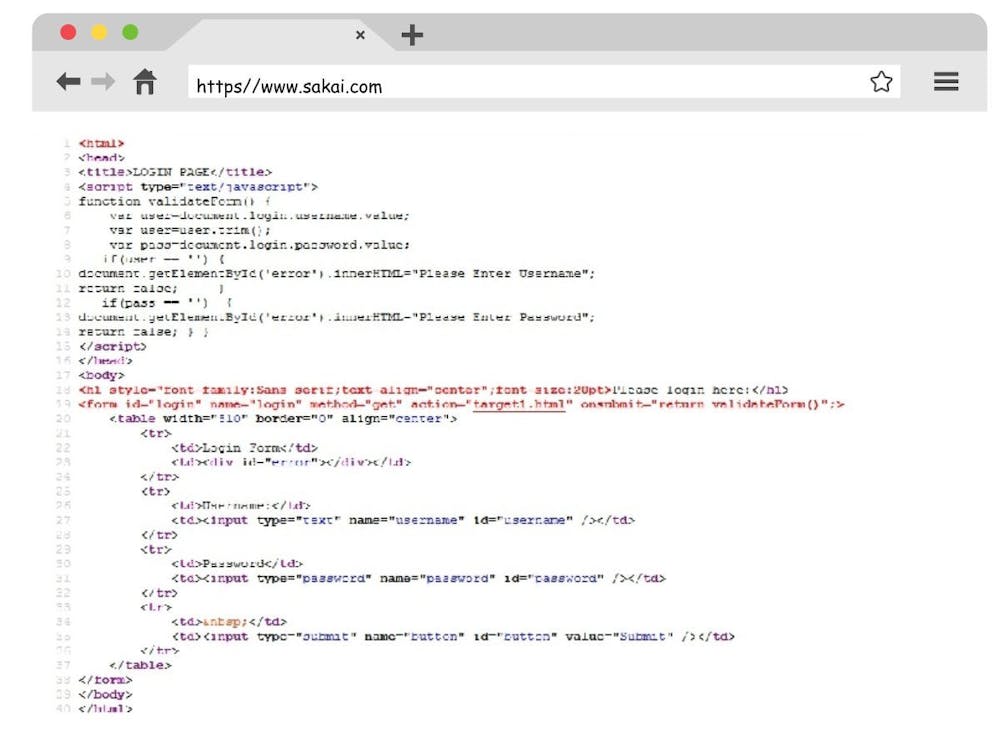Click the Submit button input tag line
The image size is (1000, 750).
(x=452, y=636)
